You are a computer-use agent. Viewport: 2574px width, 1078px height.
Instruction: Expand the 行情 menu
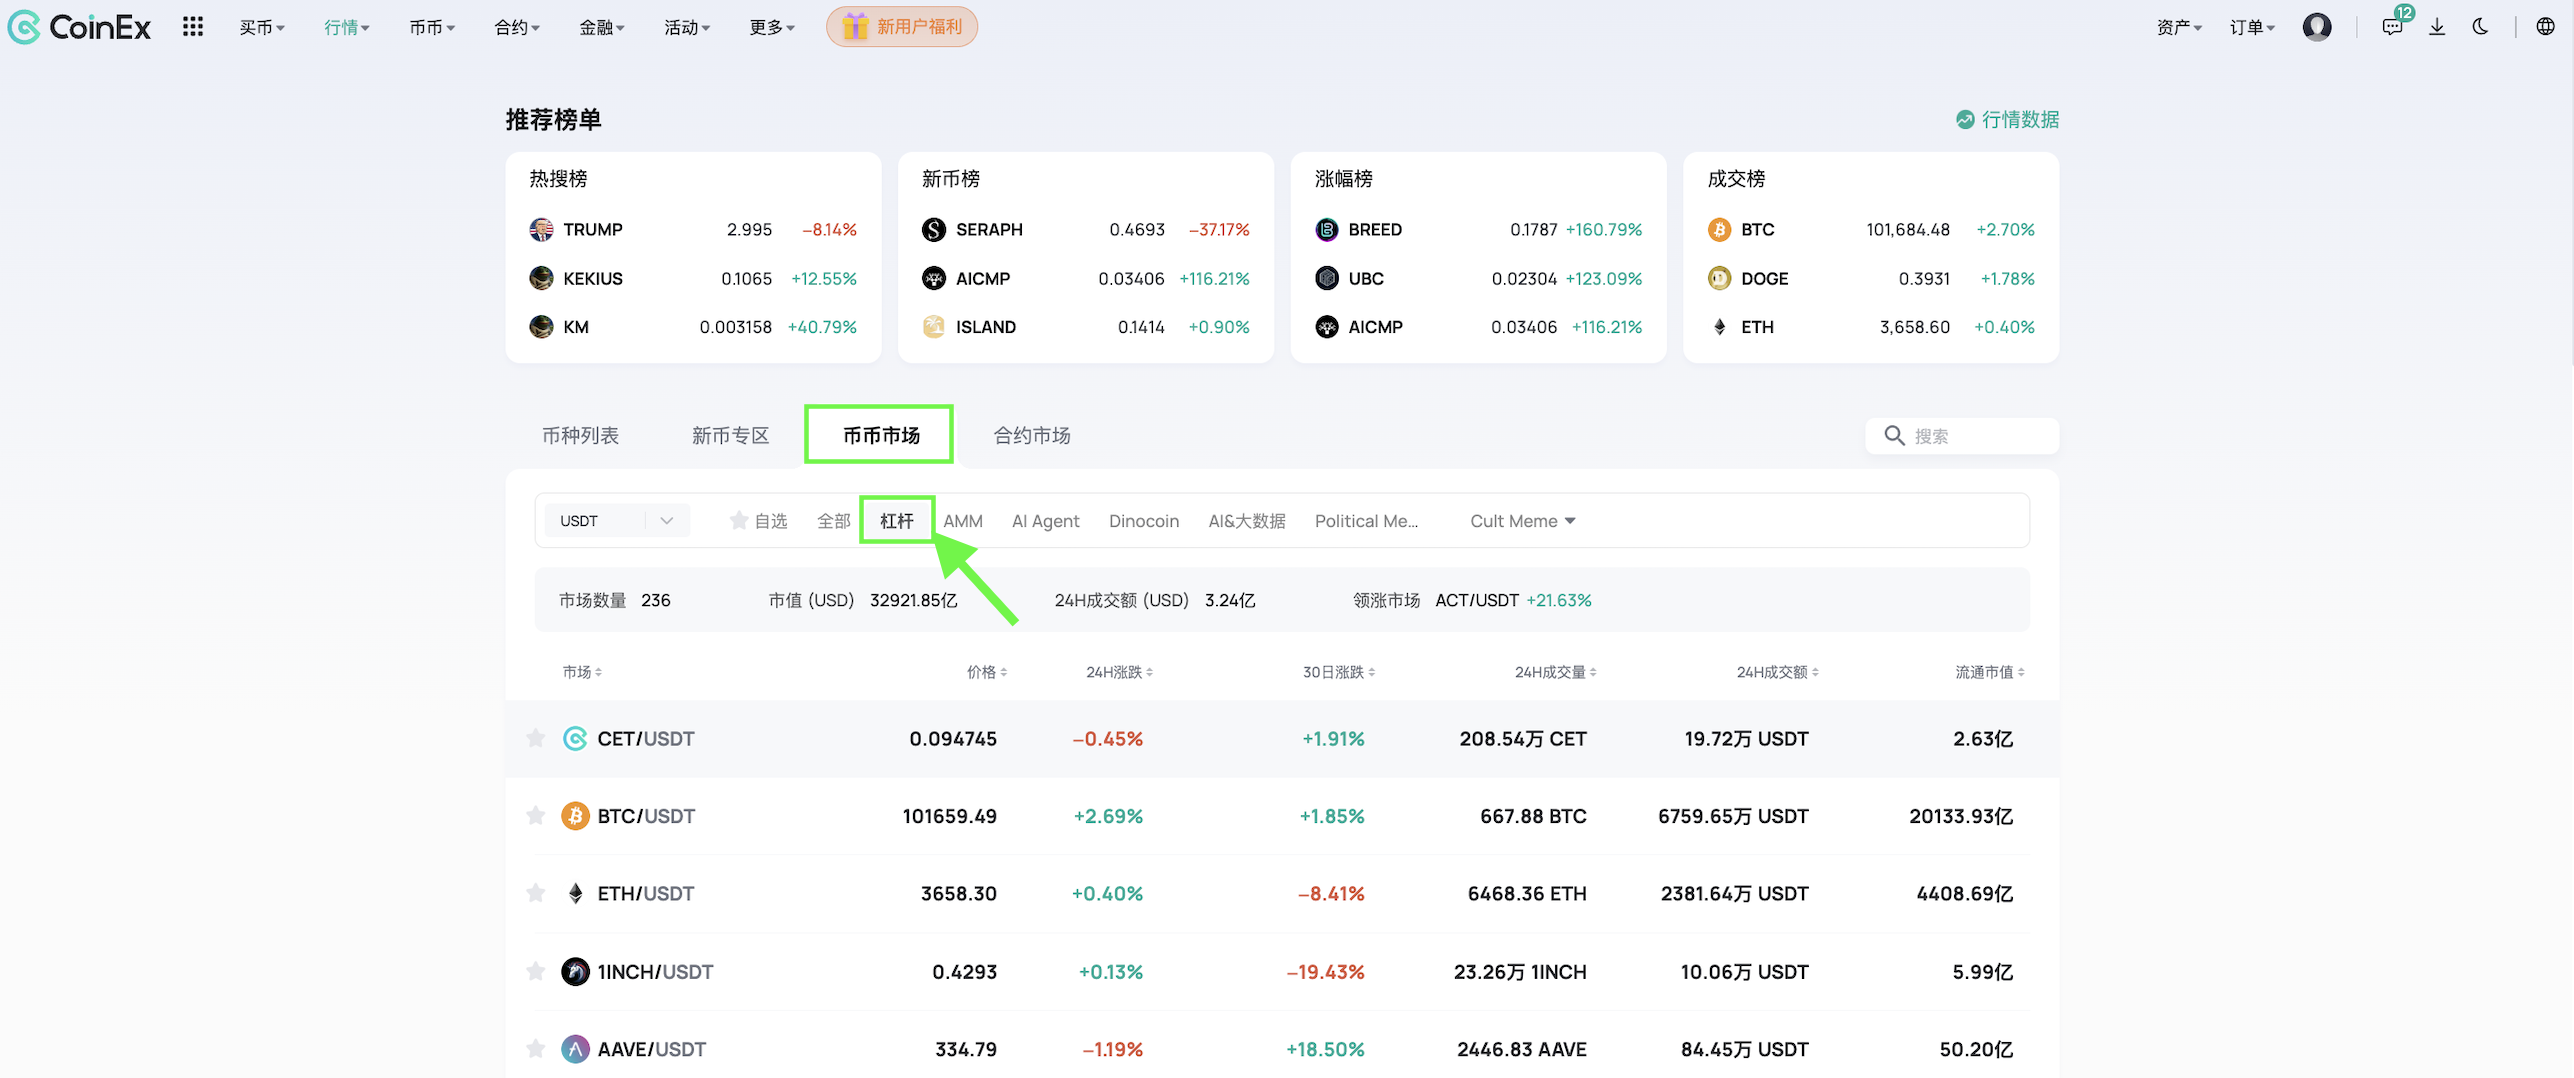(347, 27)
